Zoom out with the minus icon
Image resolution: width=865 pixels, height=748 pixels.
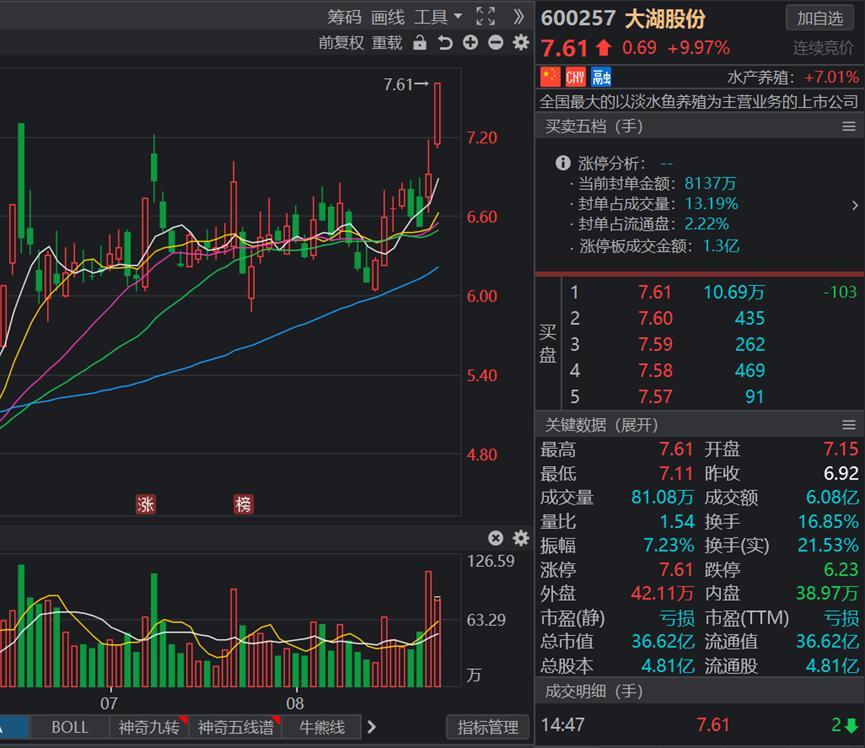tap(495, 42)
